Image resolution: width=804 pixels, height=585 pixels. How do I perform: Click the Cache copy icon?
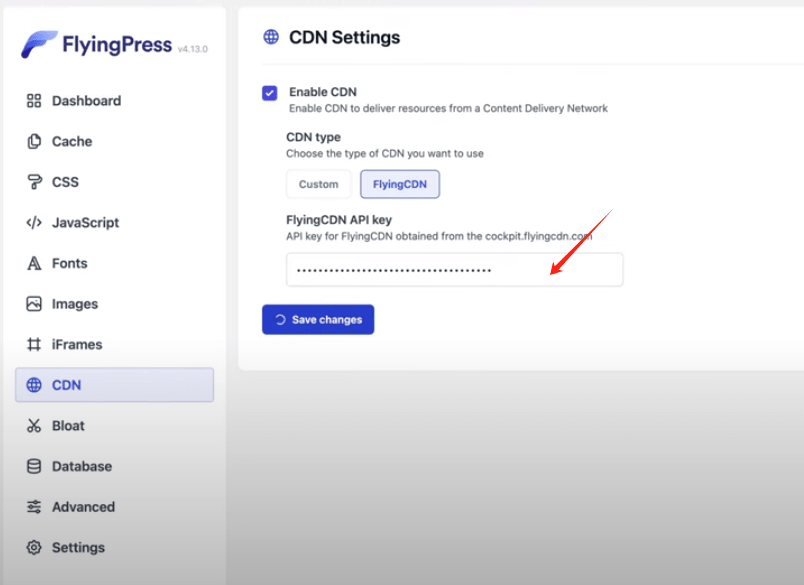point(34,142)
